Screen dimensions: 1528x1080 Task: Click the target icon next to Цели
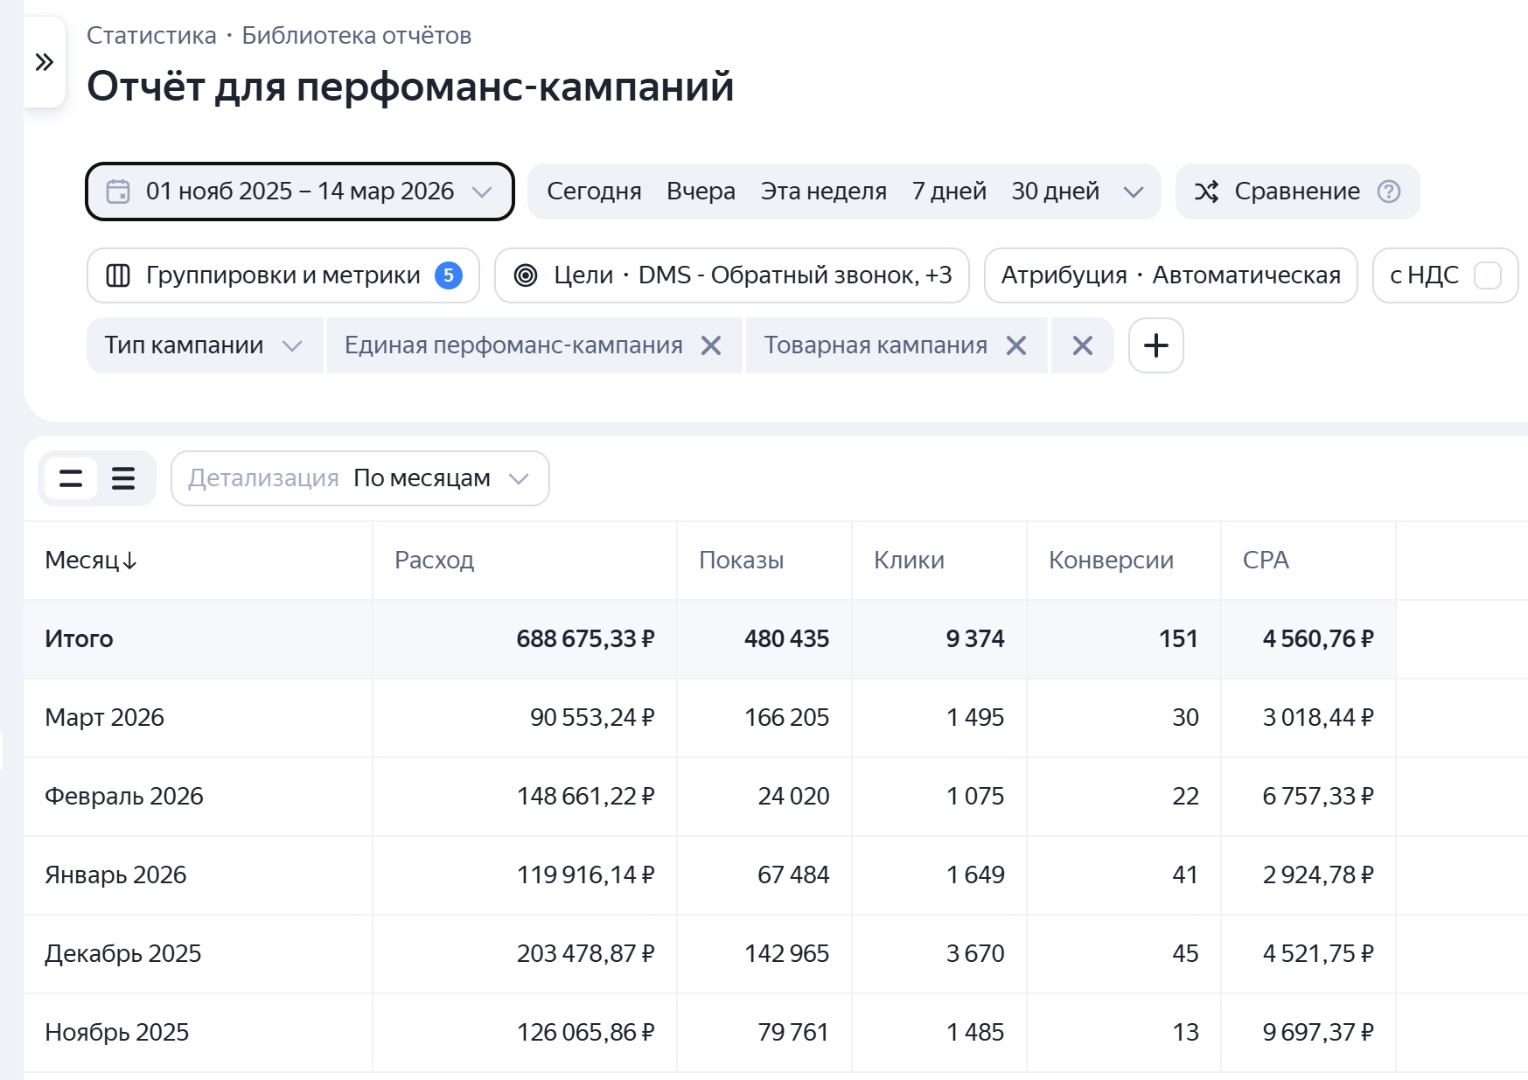(x=526, y=275)
